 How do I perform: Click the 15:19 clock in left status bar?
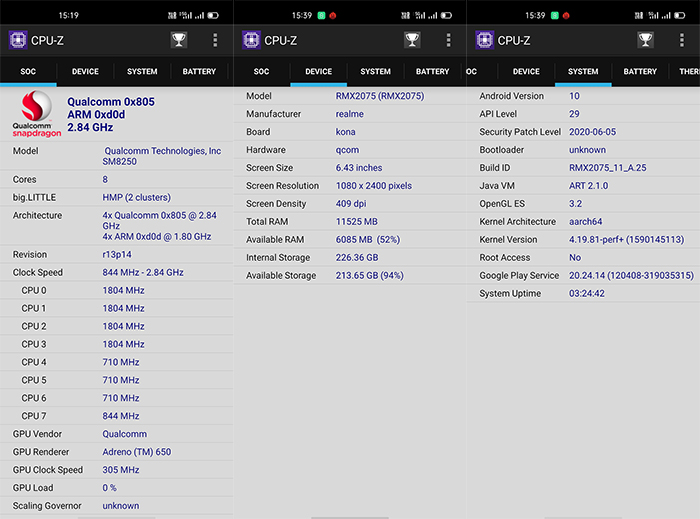point(69,16)
